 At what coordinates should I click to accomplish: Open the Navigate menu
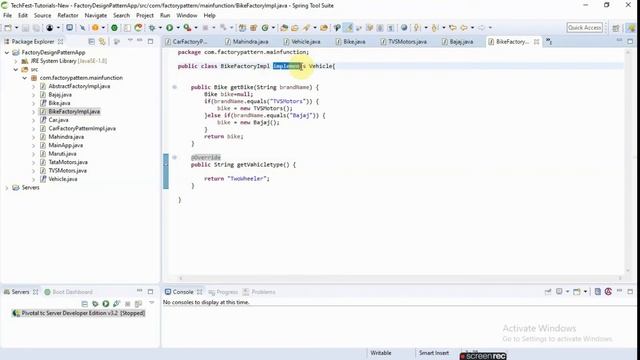96,15
